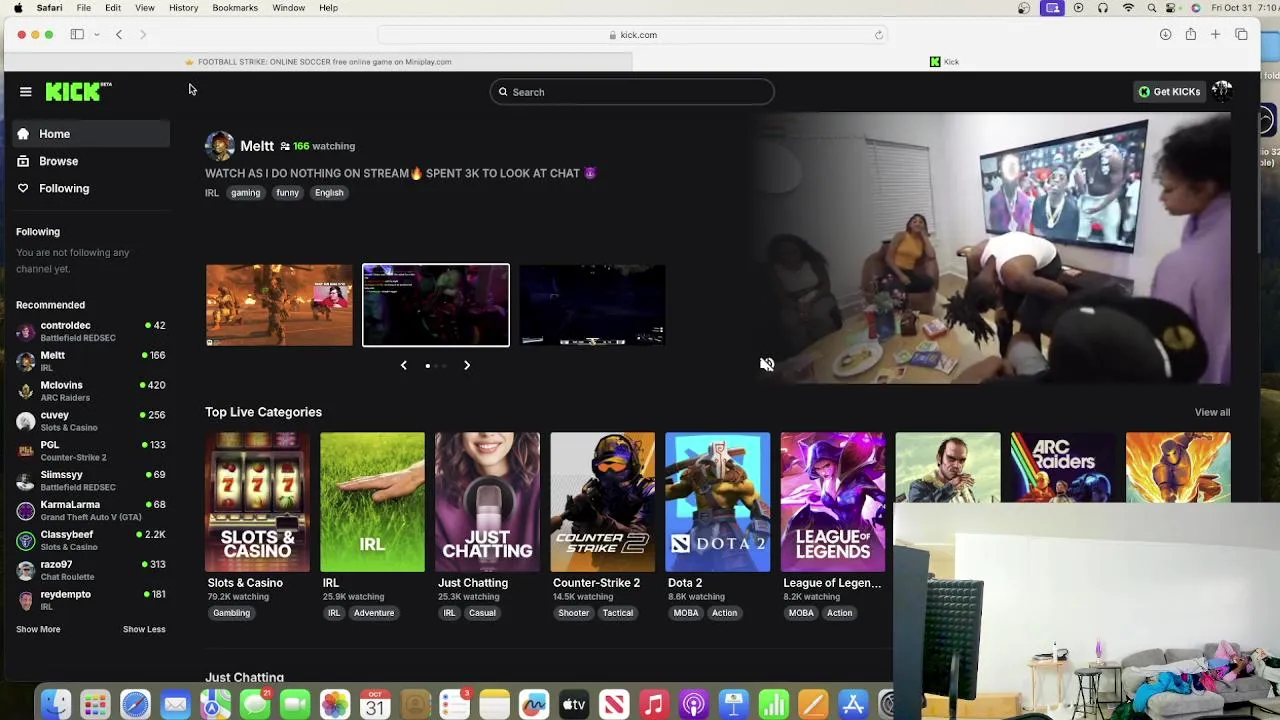The image size is (1280, 720).
Task: Click the funny tag on featured stream
Action: (288, 193)
